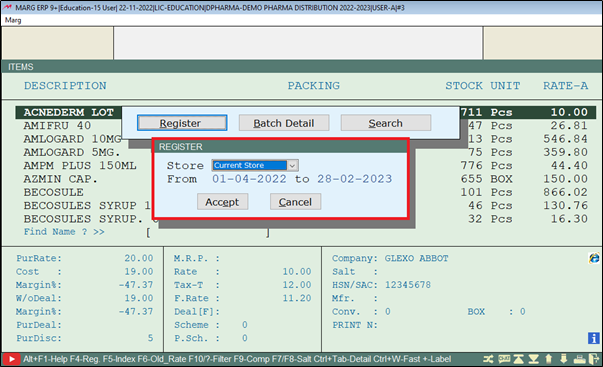Image resolution: width=603 pixels, height=367 pixels.
Task: Select the BECOSULE item
Action: pyautogui.click(x=53, y=192)
